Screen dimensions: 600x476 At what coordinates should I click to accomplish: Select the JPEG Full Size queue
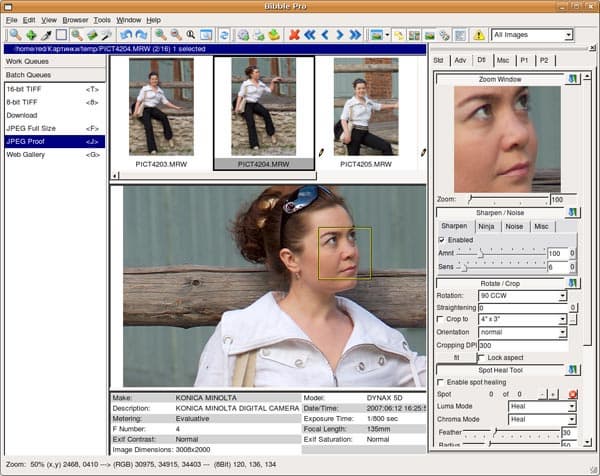click(54, 128)
